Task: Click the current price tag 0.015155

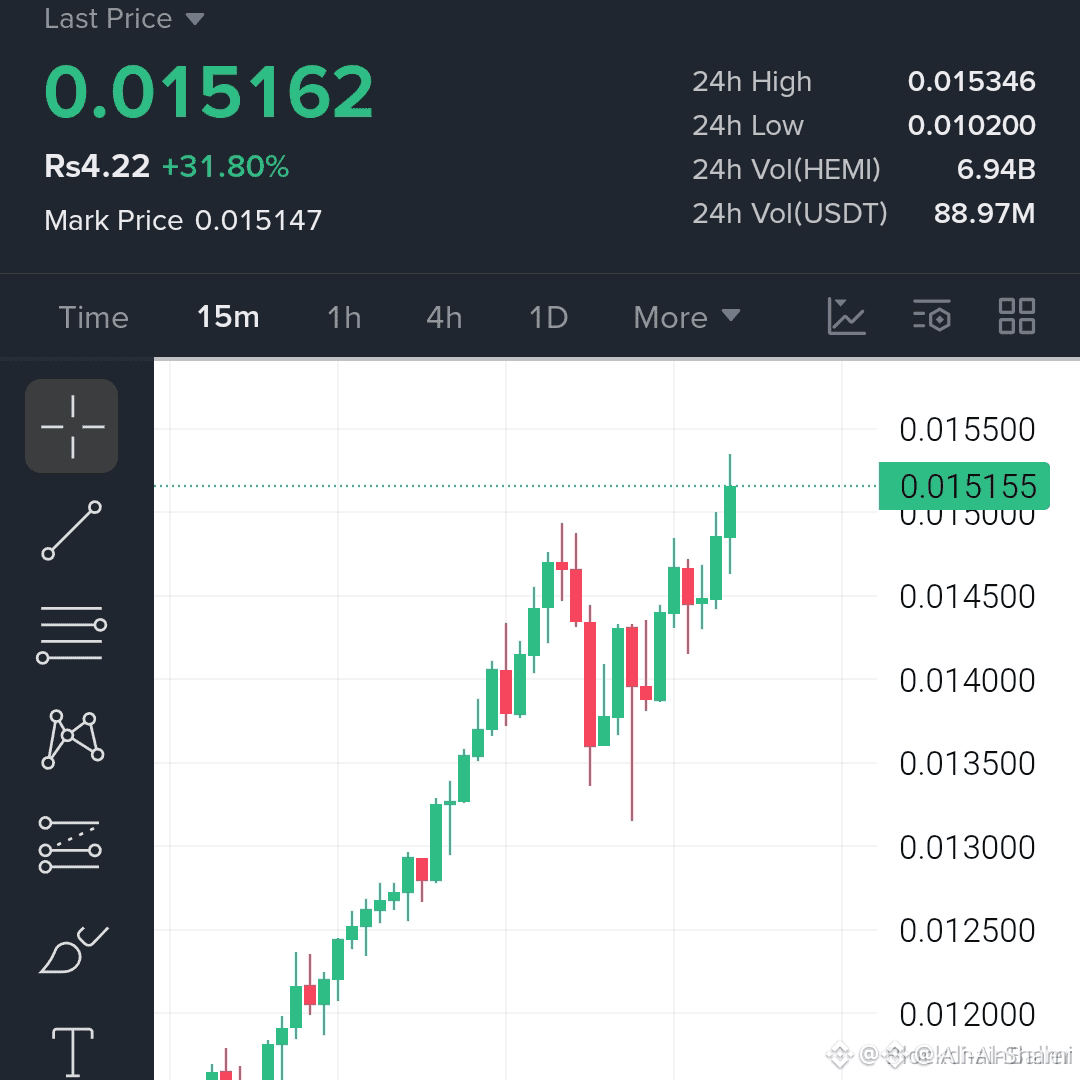Action: [x=964, y=486]
